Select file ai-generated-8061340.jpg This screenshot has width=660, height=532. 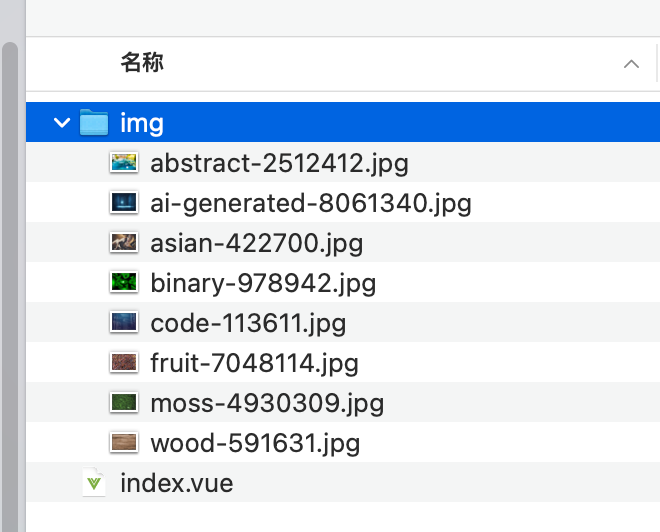click(311, 203)
